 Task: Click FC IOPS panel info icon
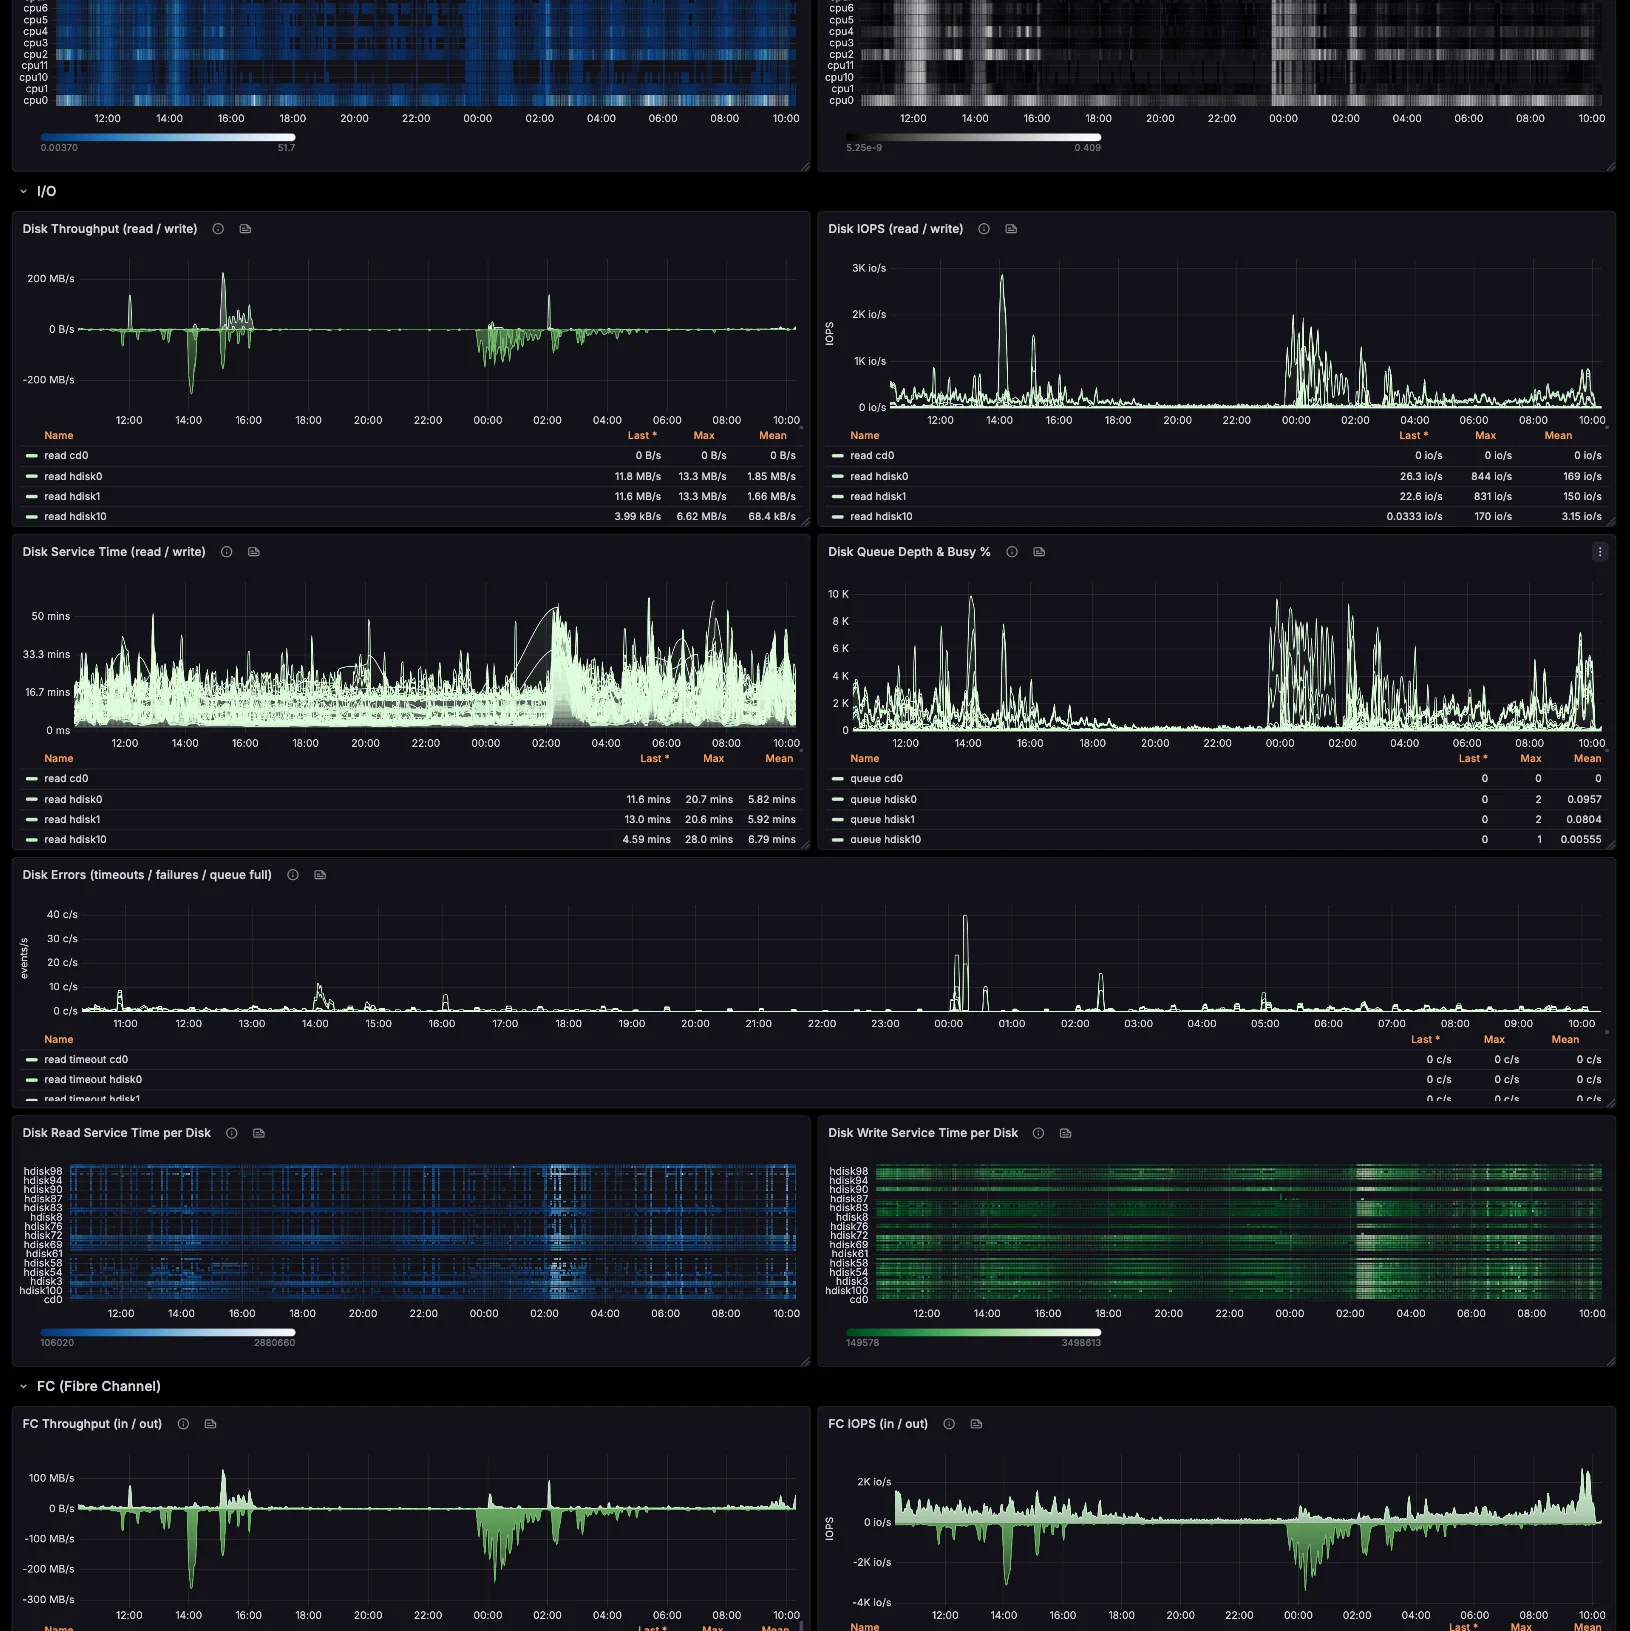pyautogui.click(x=949, y=1424)
